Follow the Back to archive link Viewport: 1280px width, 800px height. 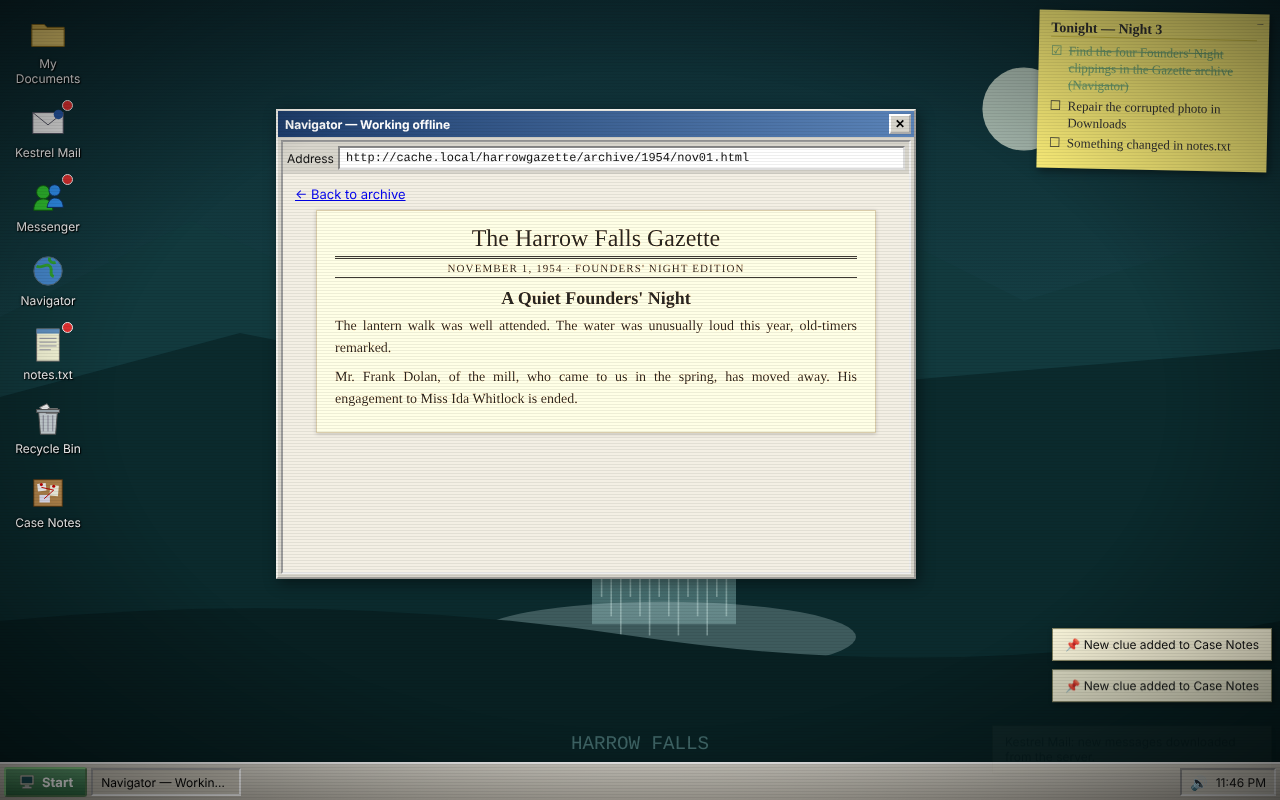[x=350, y=195]
